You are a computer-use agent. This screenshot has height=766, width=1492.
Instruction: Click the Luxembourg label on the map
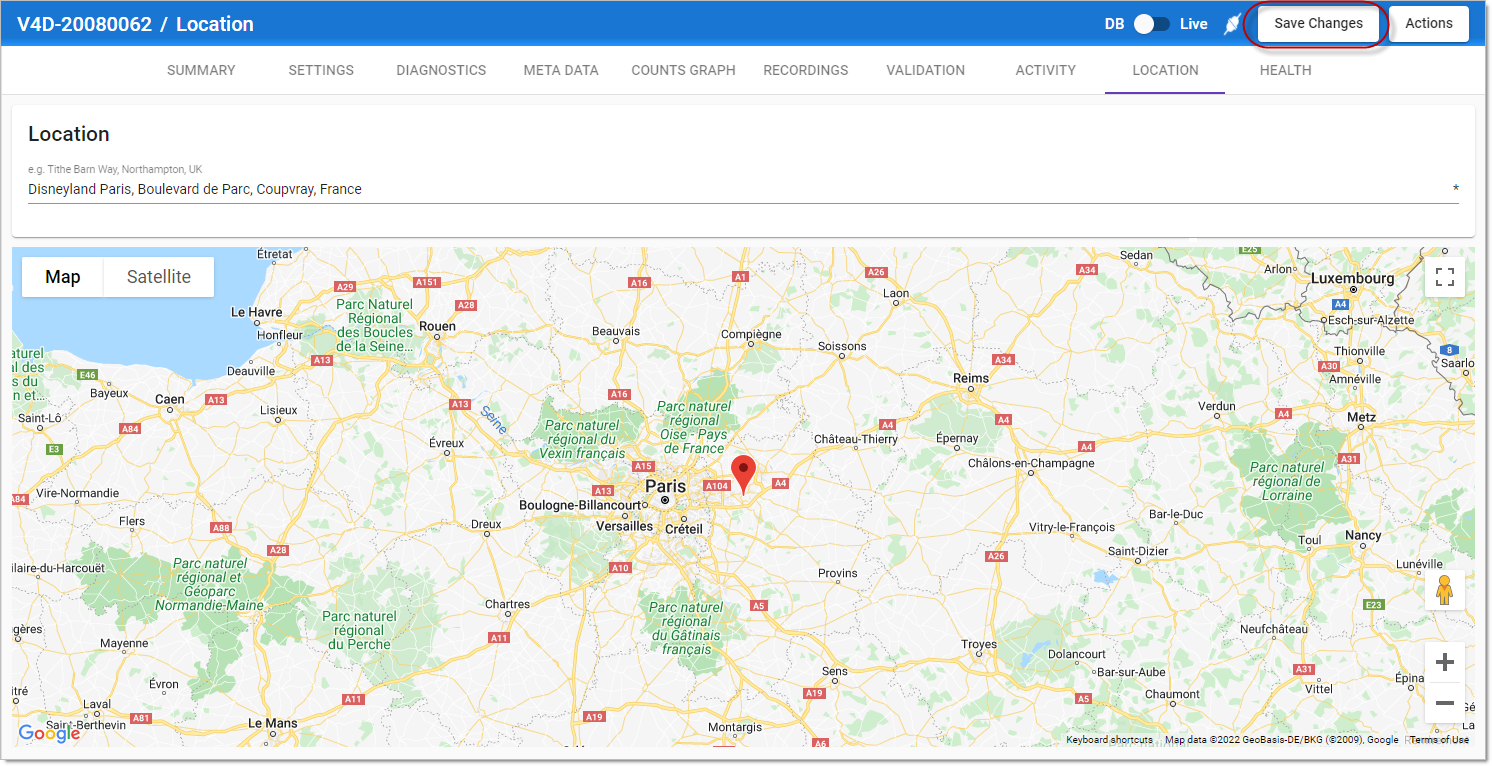[1352, 278]
